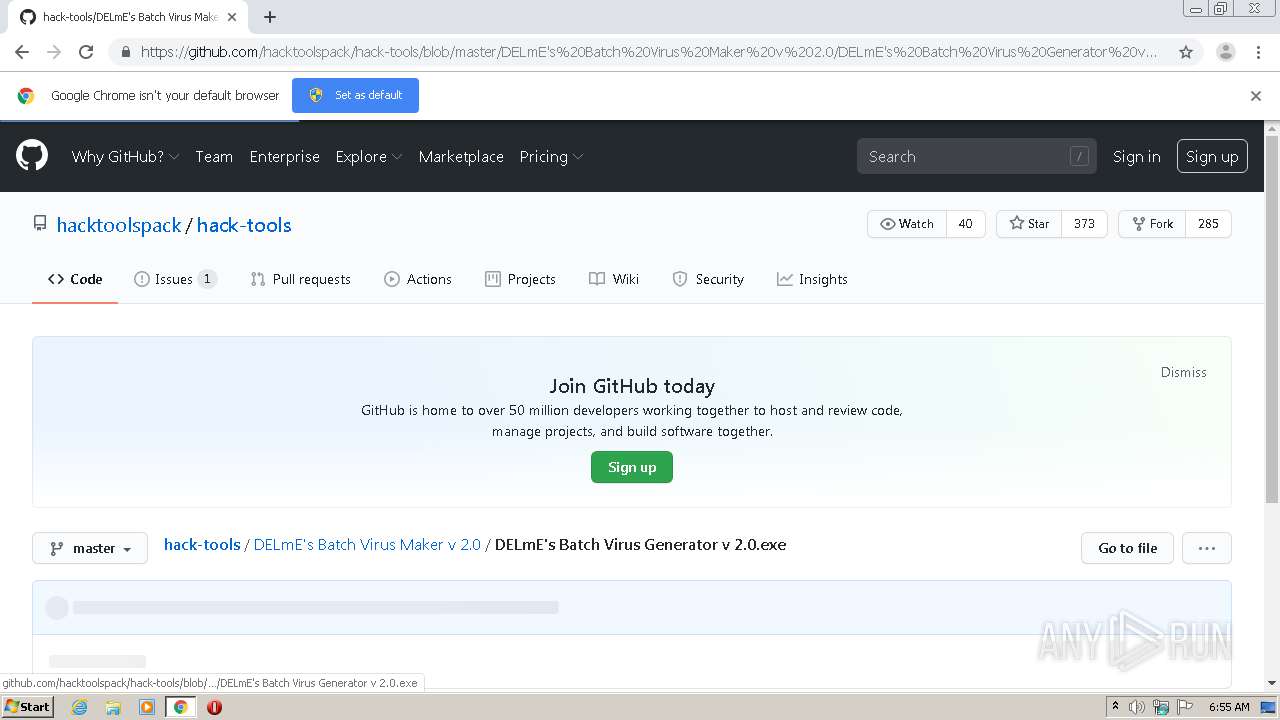Open Windows Start menu
The height and width of the screenshot is (720, 1280).
coord(27,706)
